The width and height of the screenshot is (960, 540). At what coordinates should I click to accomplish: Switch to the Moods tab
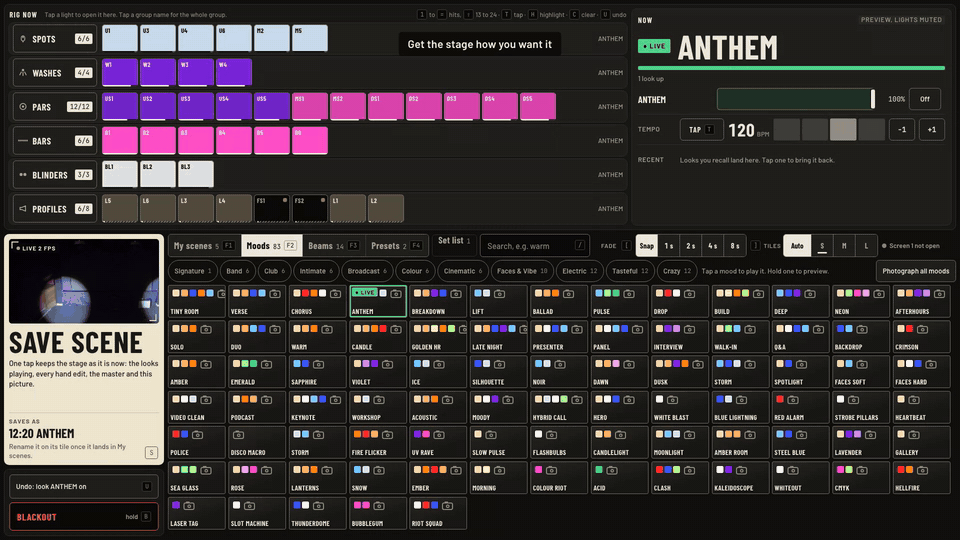pos(271,246)
